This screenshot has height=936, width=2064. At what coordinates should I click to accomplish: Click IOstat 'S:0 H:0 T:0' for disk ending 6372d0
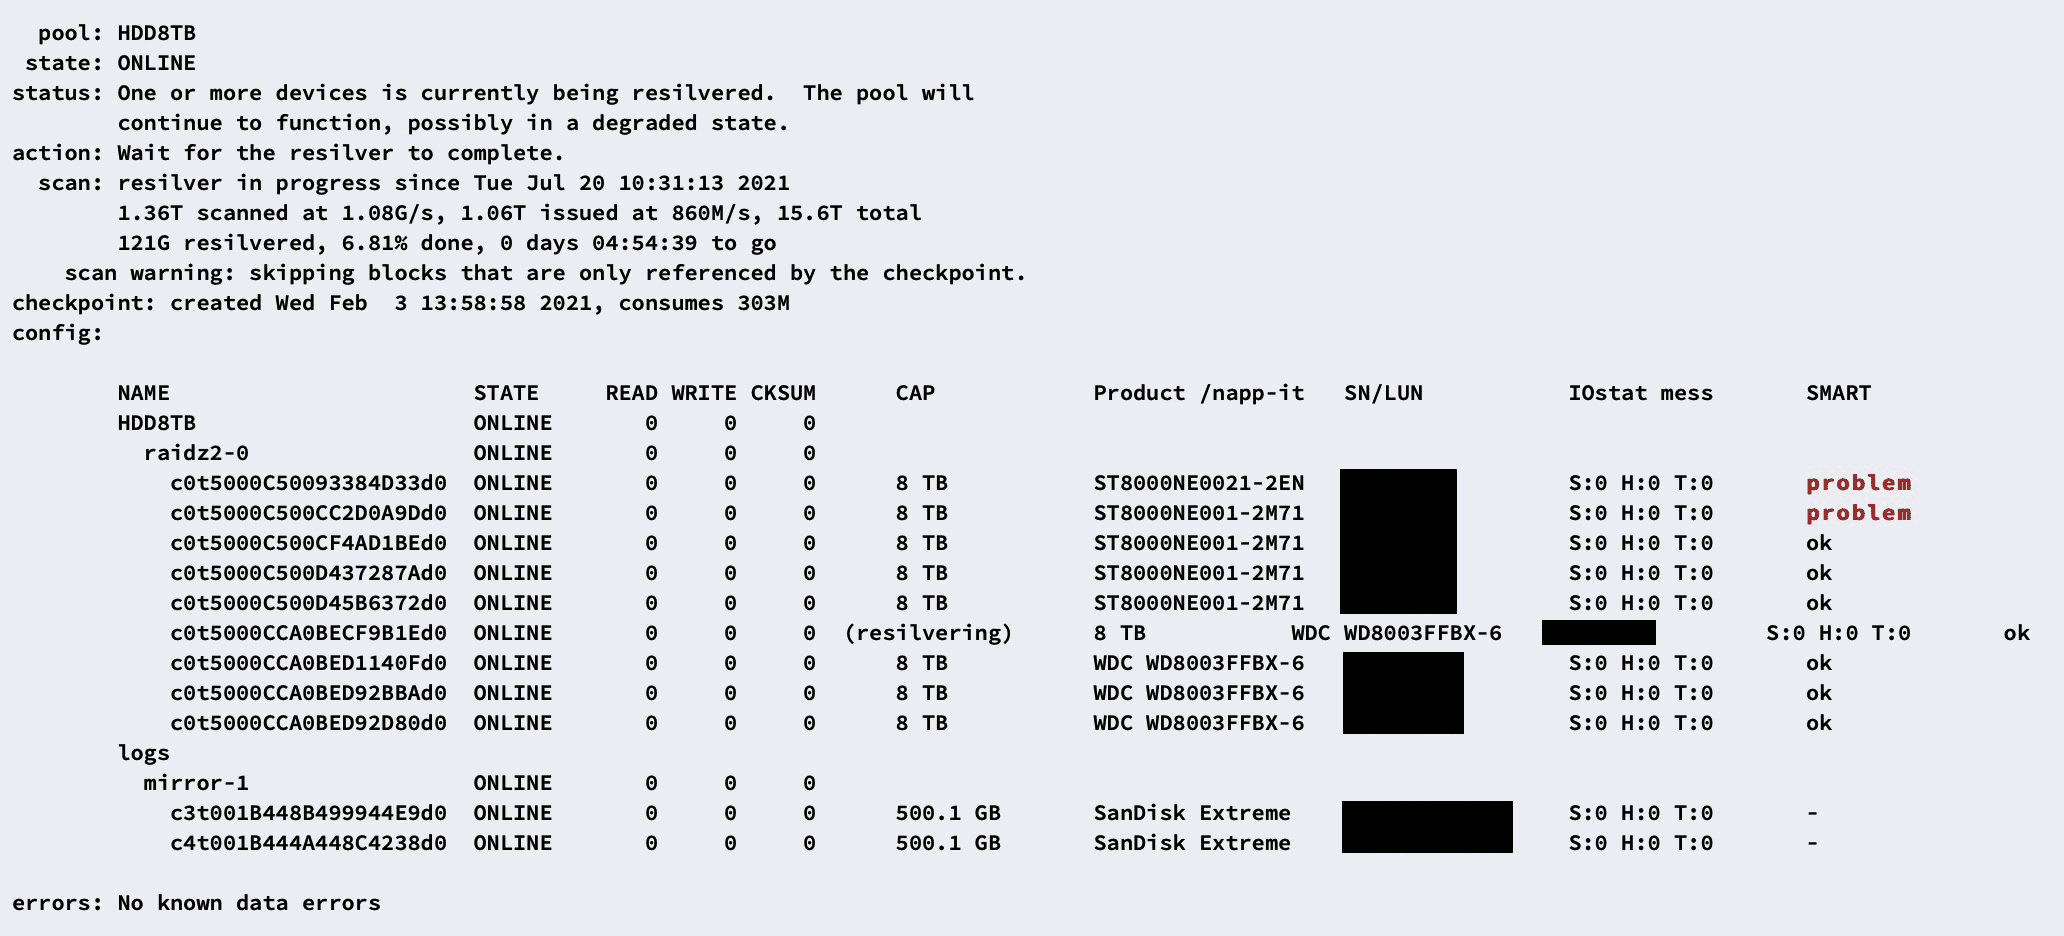point(1640,603)
